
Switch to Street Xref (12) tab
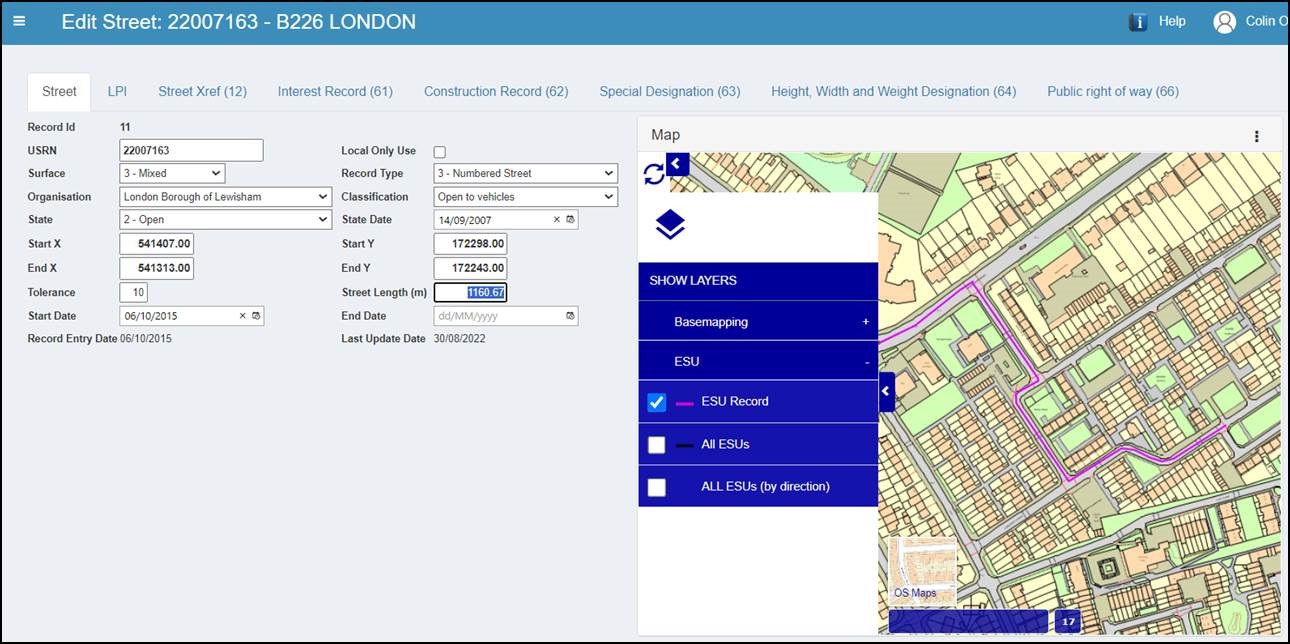(x=202, y=91)
